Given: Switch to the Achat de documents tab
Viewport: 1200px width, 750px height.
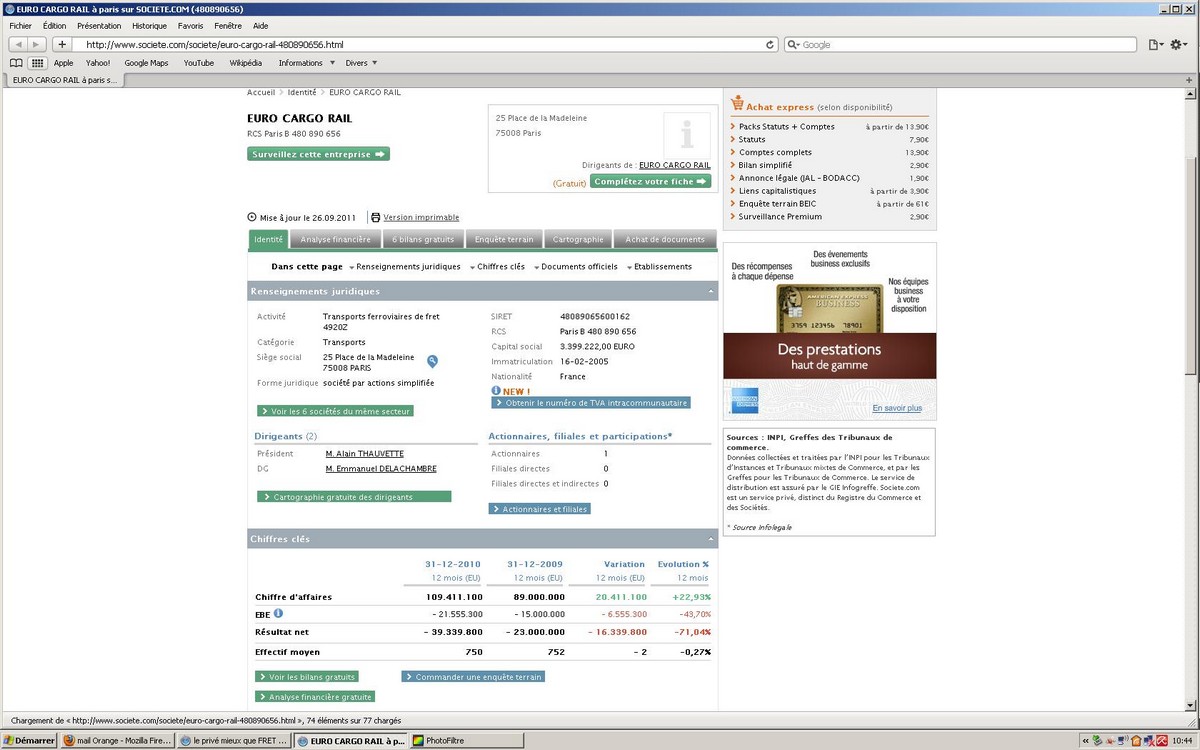Looking at the screenshot, I should click(x=665, y=239).
